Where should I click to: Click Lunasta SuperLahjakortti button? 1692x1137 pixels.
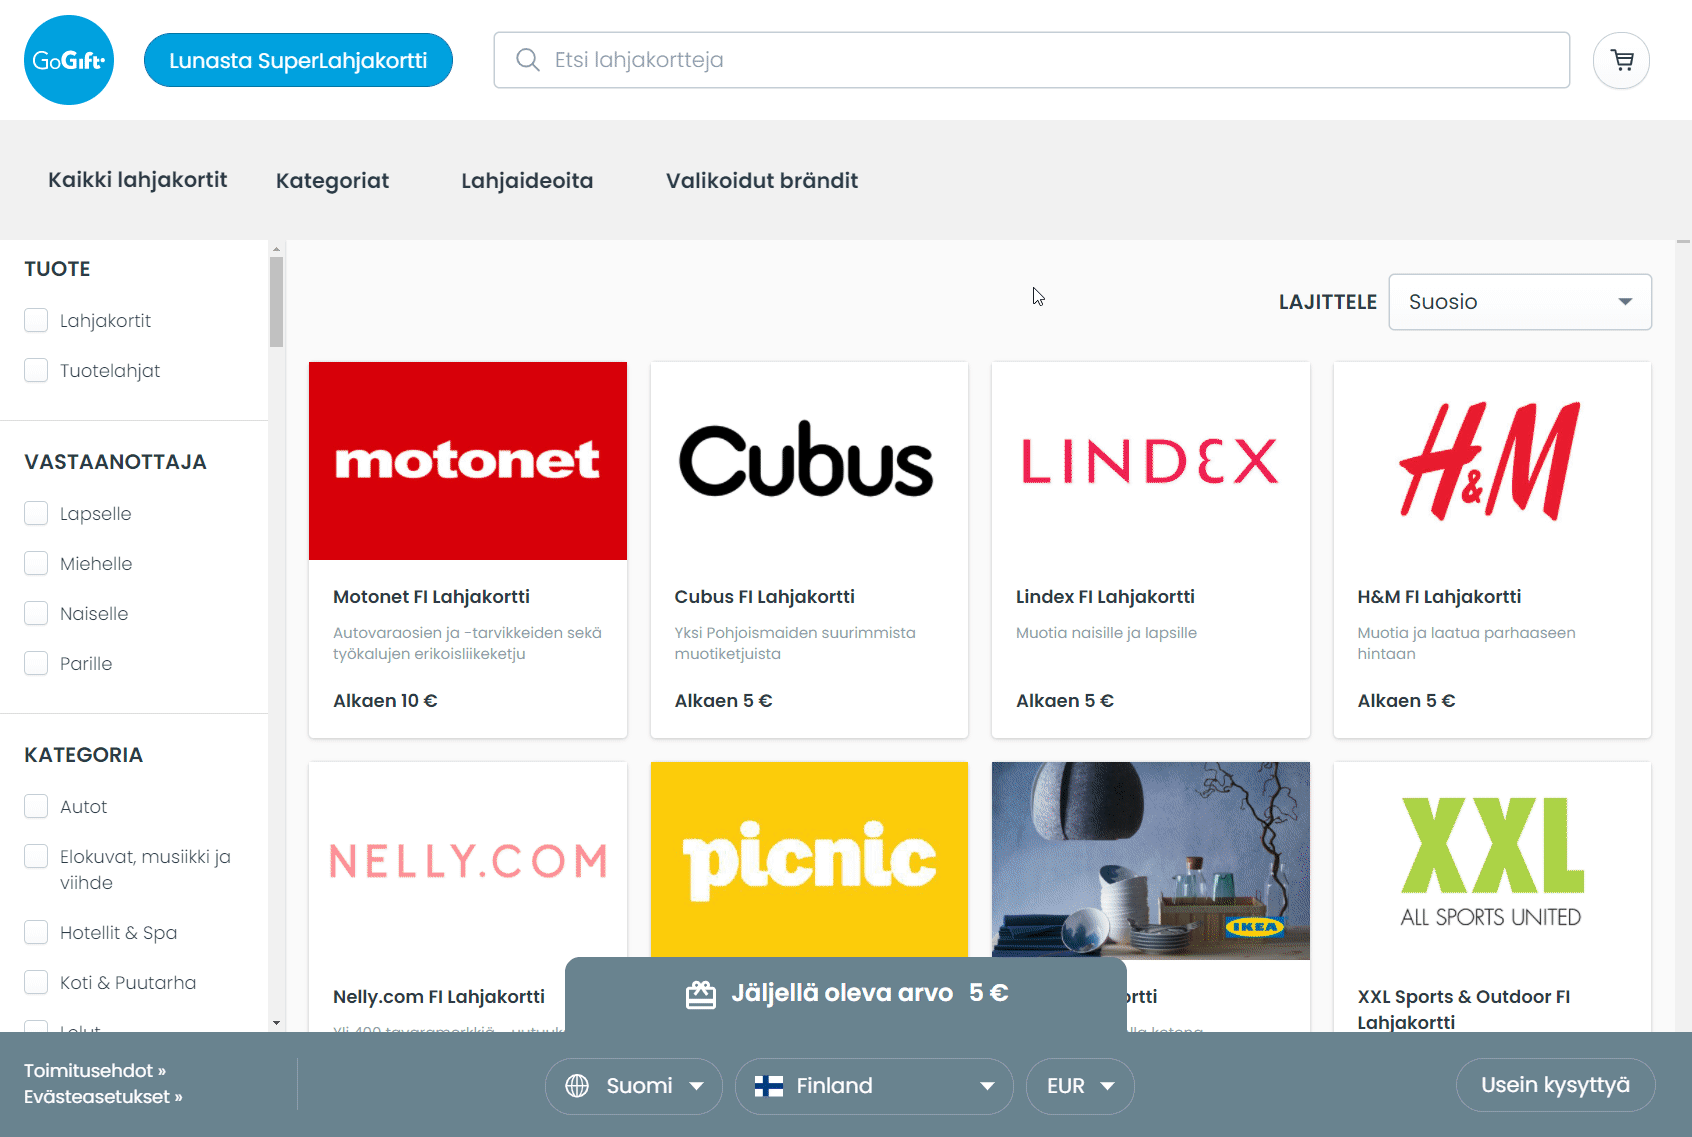click(x=298, y=60)
